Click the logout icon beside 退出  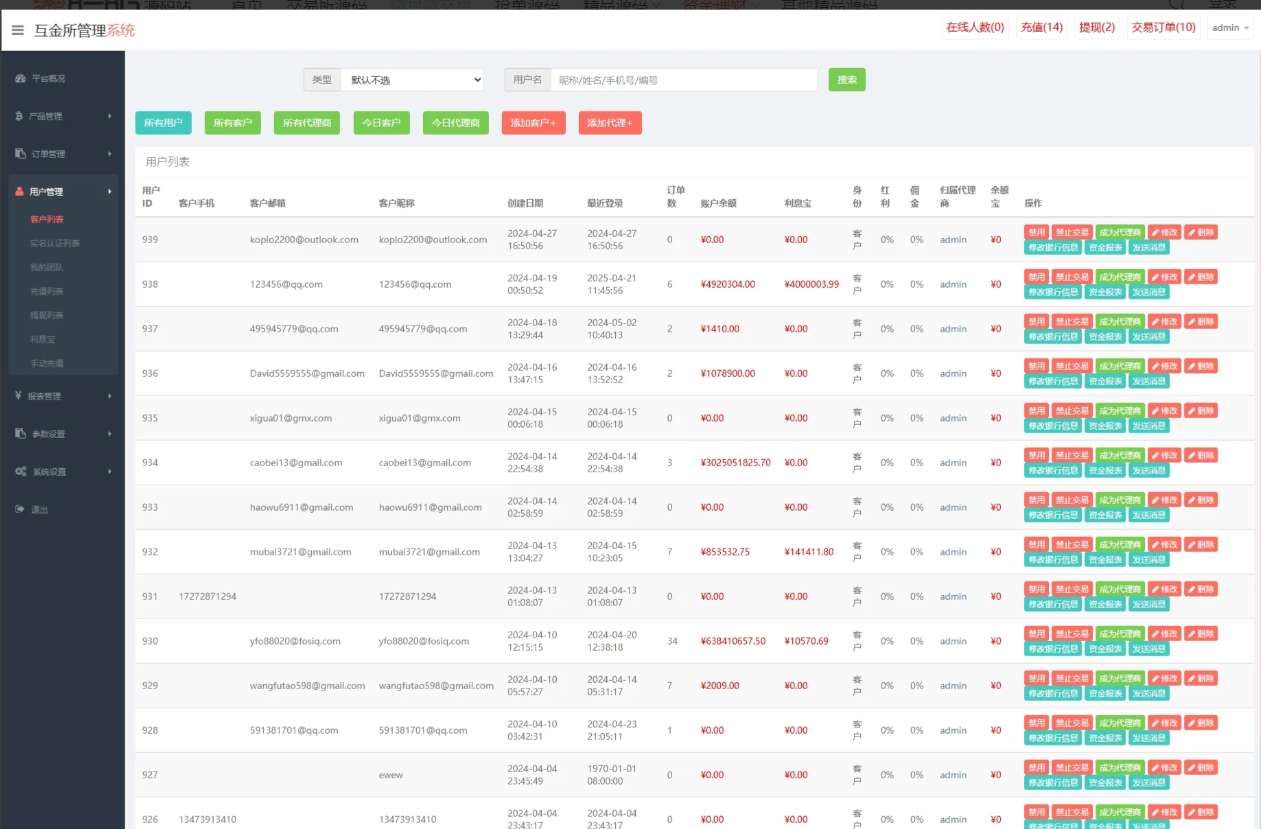[20, 510]
